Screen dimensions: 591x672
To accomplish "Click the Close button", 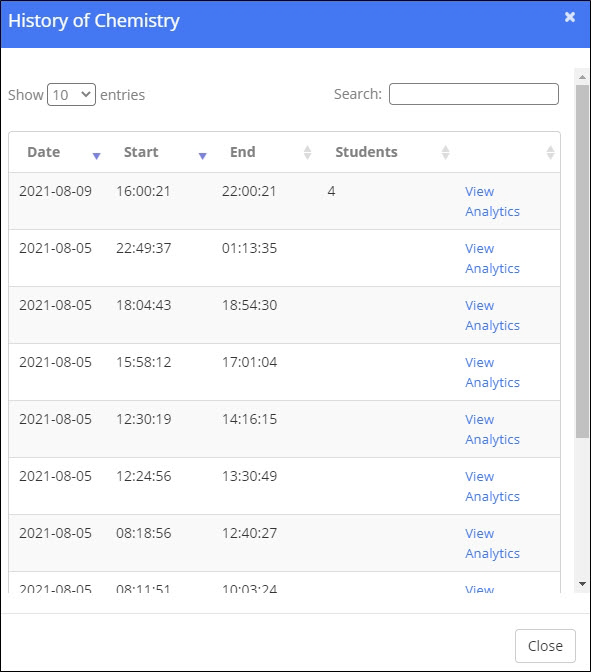I will 545,646.
